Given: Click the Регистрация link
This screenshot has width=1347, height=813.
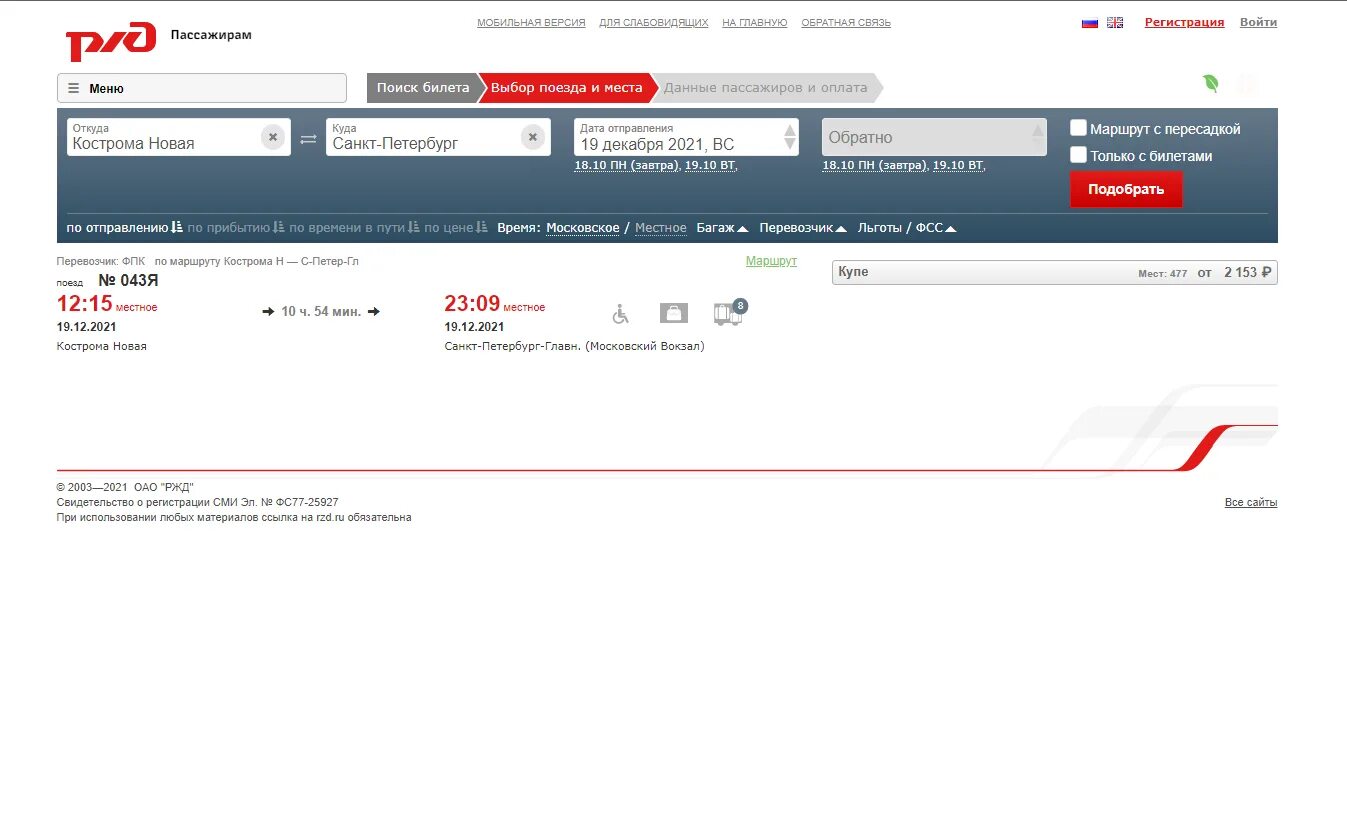Looking at the screenshot, I should (x=1184, y=22).
